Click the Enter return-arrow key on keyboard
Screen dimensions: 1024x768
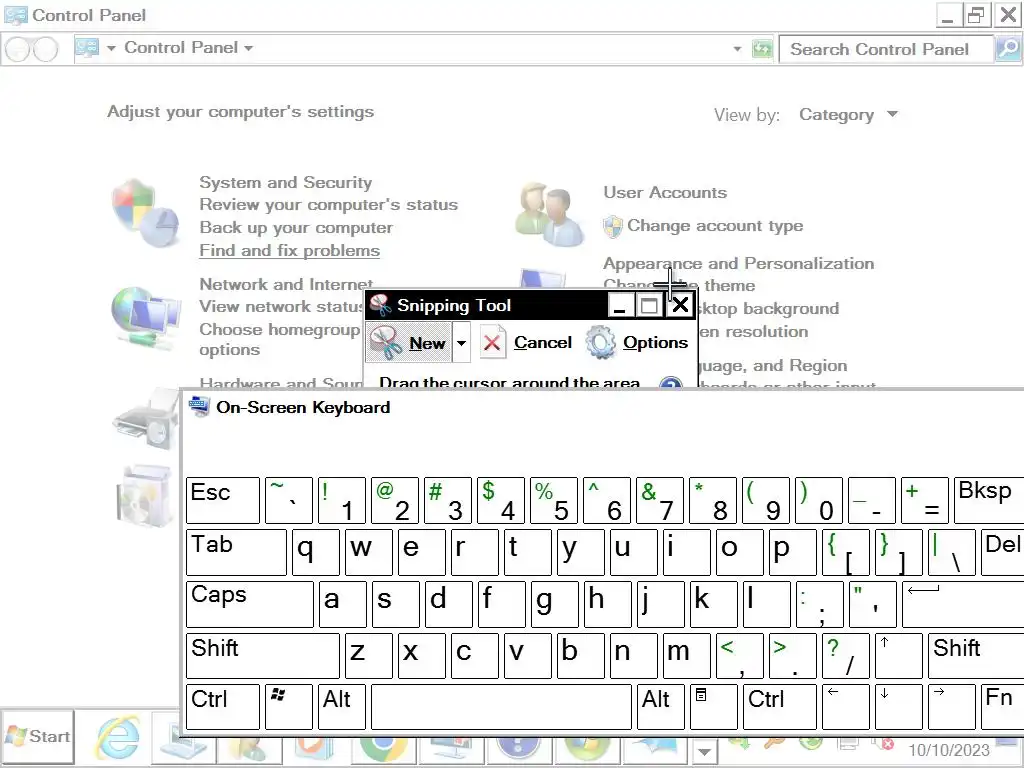963,605
